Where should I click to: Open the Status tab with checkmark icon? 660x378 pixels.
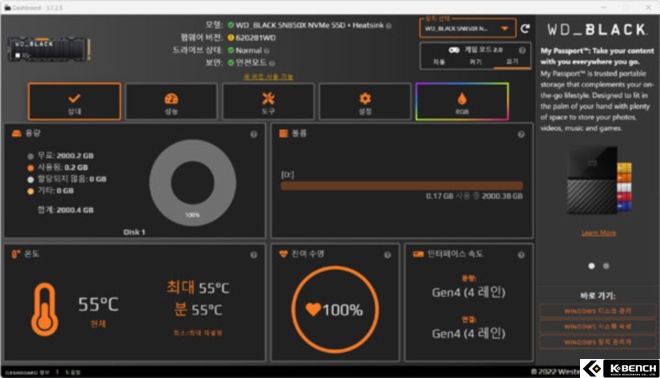point(75,101)
